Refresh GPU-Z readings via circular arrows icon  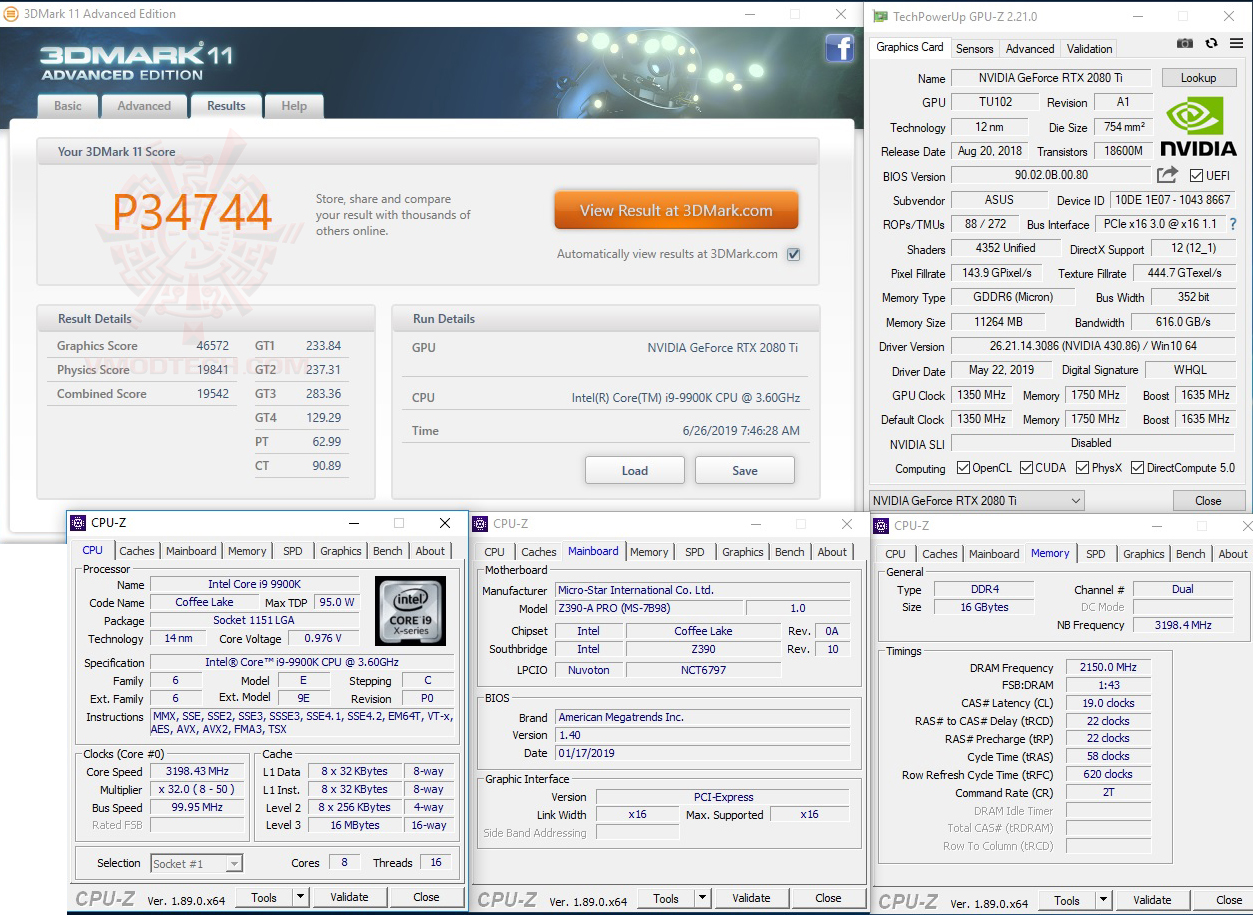pyautogui.click(x=1212, y=43)
